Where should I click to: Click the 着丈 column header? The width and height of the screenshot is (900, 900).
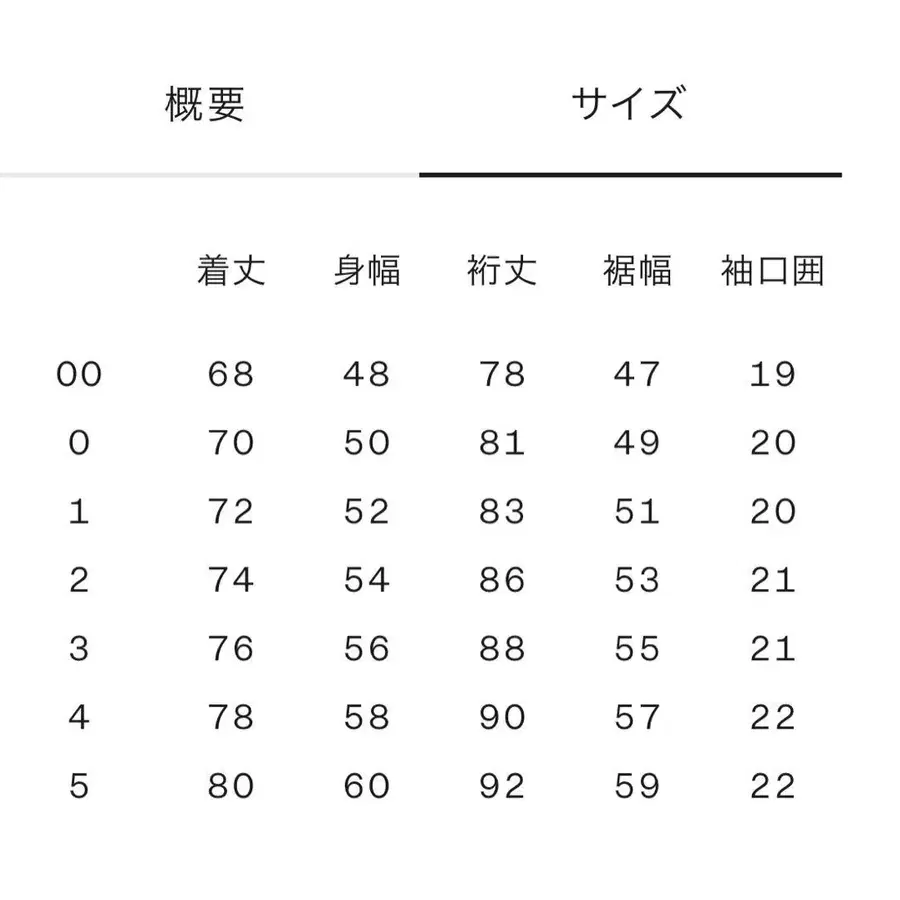click(x=231, y=271)
